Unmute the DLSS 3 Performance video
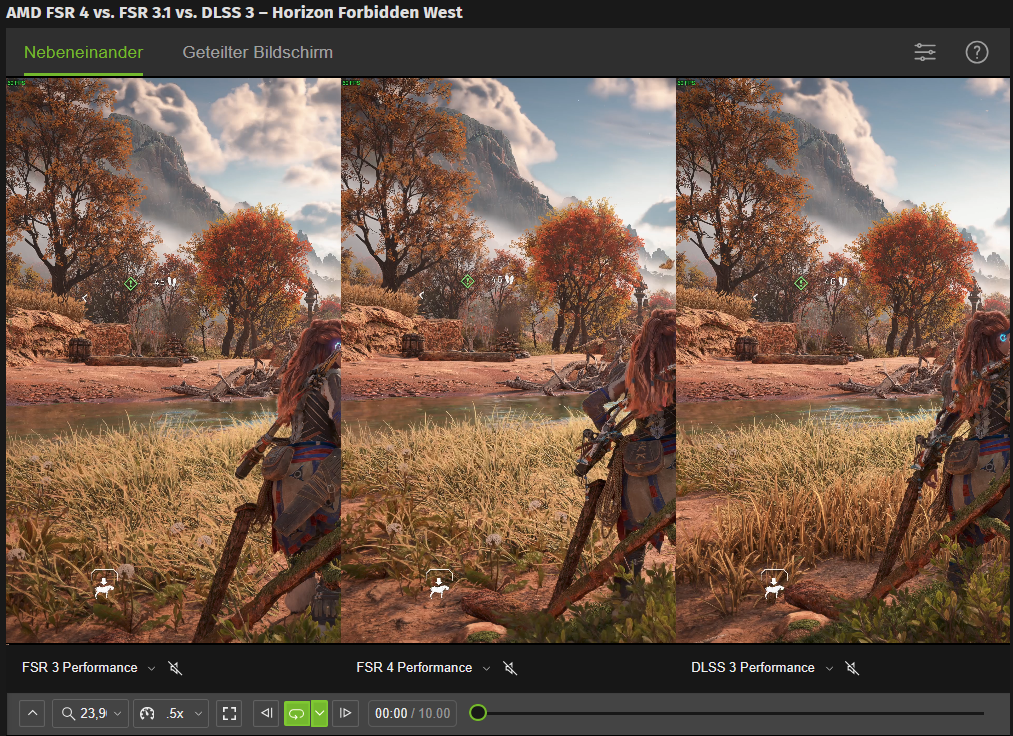The image size is (1013, 736). point(852,668)
